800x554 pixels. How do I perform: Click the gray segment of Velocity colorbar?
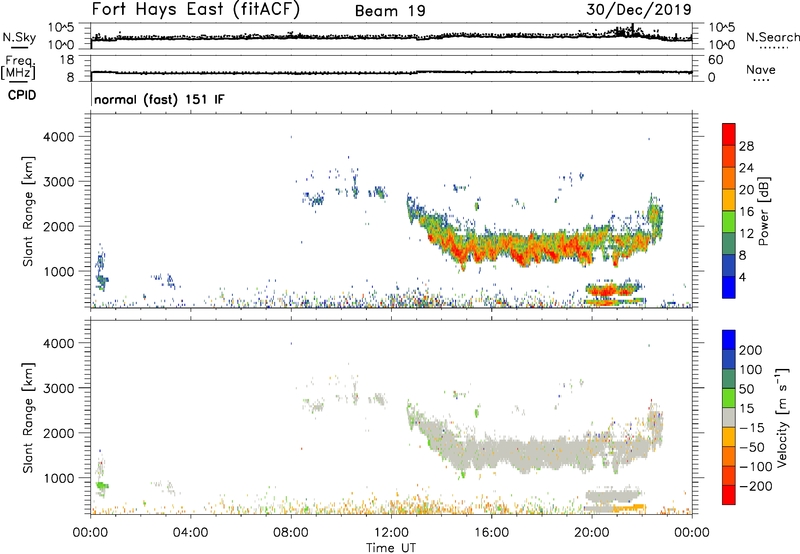[729, 417]
